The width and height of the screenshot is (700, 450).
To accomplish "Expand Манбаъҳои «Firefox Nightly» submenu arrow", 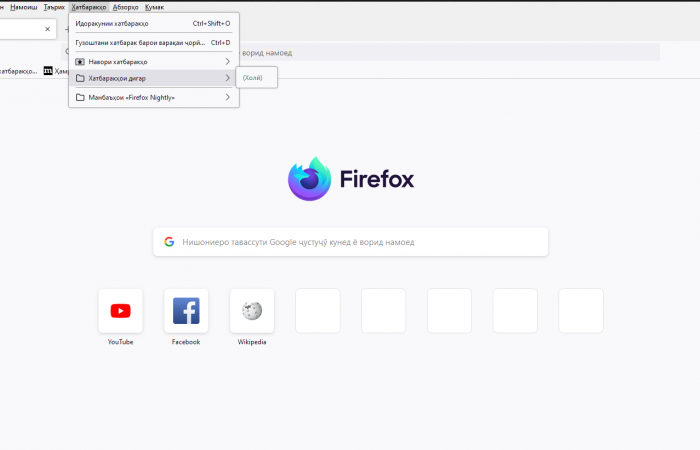I will click(227, 97).
